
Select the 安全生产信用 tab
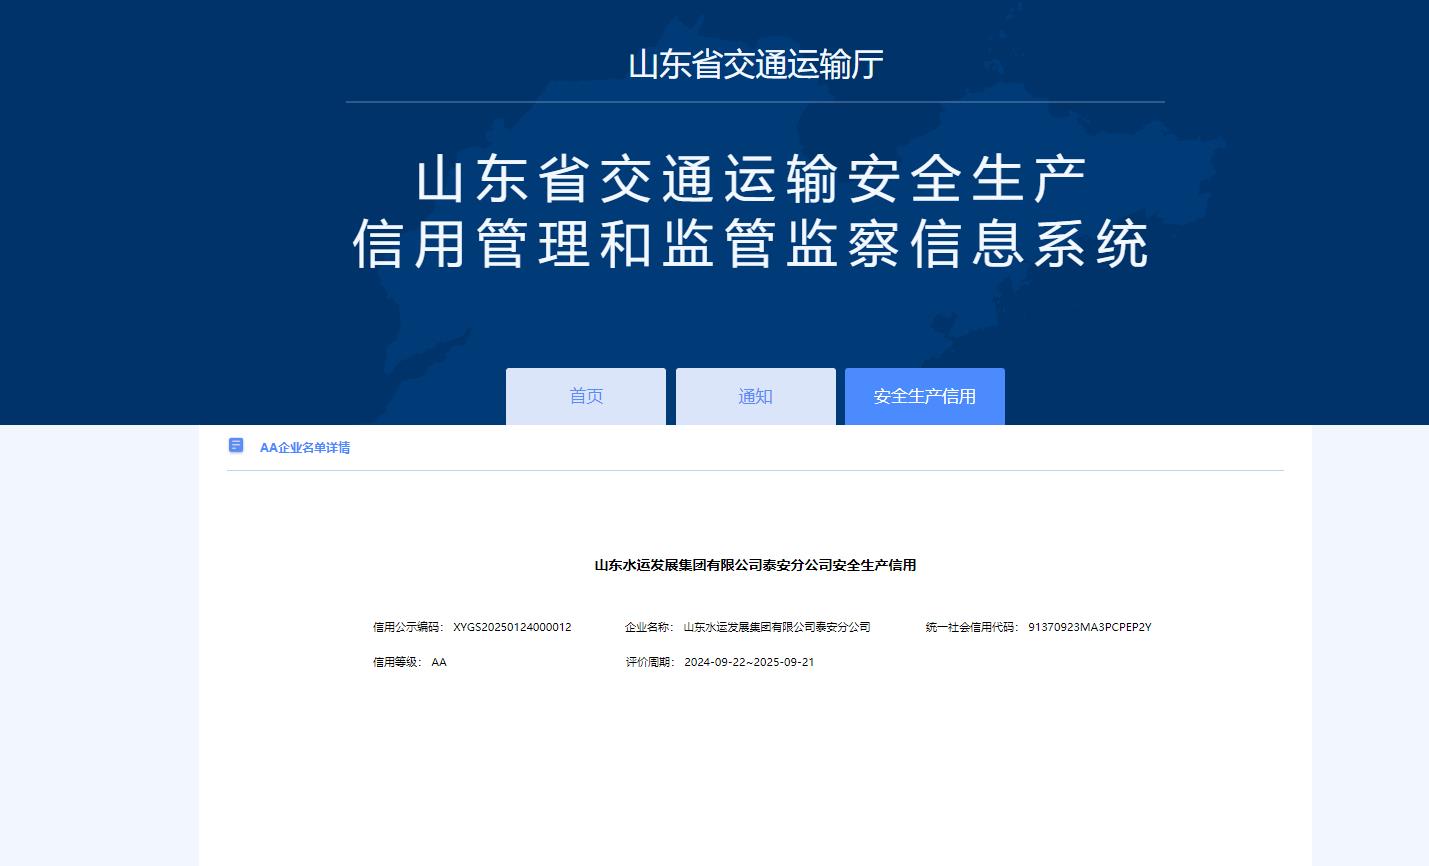tap(924, 396)
